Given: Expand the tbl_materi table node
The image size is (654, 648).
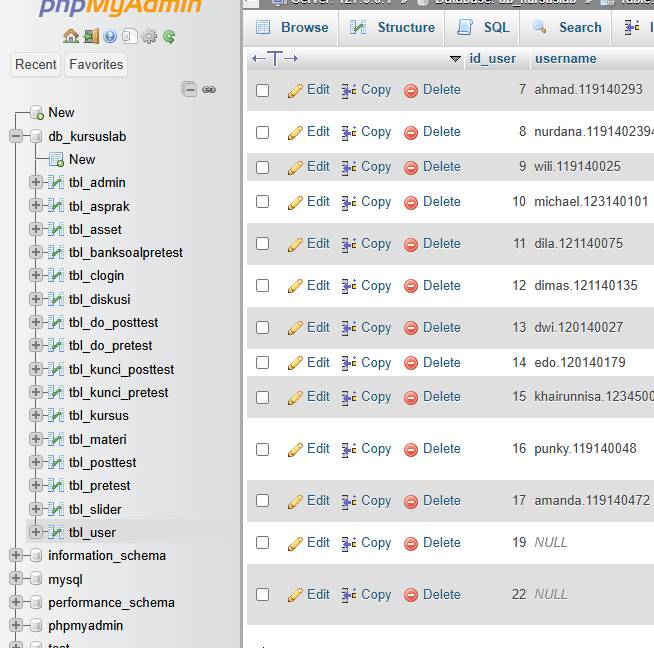Looking at the screenshot, I should pyautogui.click(x=36, y=439).
